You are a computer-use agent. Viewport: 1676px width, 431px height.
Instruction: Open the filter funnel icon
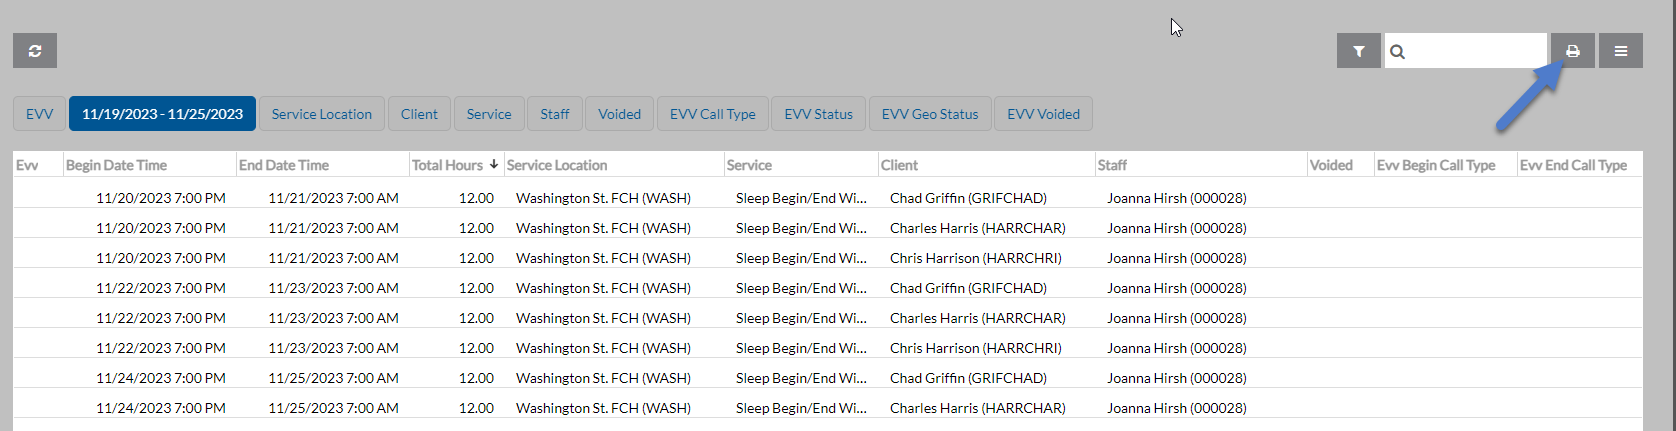[x=1358, y=51]
